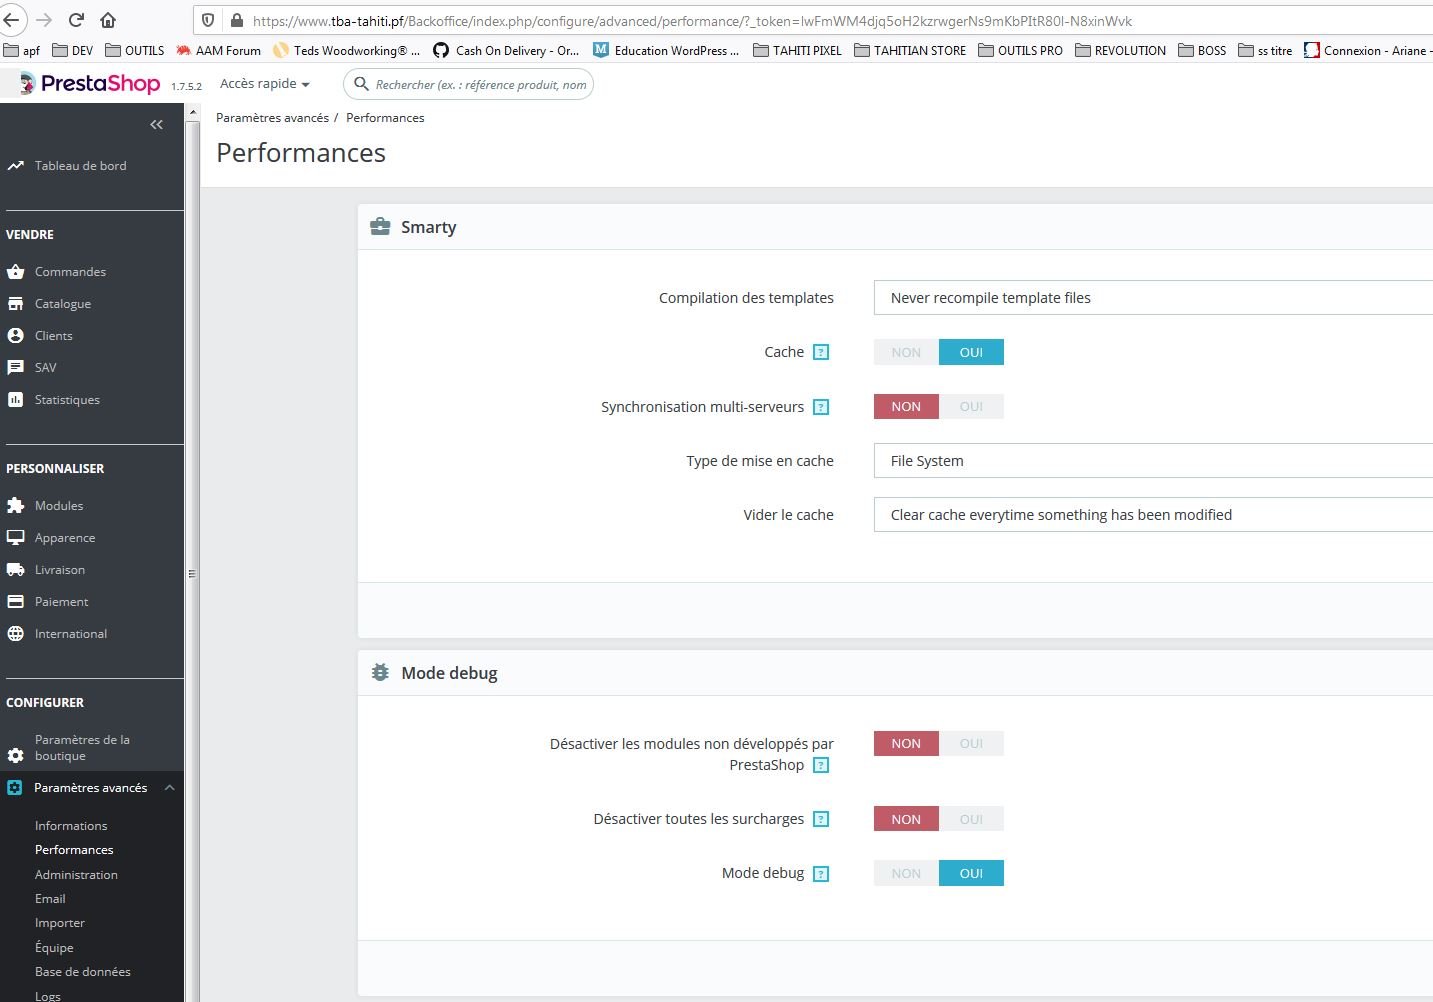This screenshot has width=1433, height=1002.
Task: Click help icon next to Mode debug label
Action: pos(821,874)
